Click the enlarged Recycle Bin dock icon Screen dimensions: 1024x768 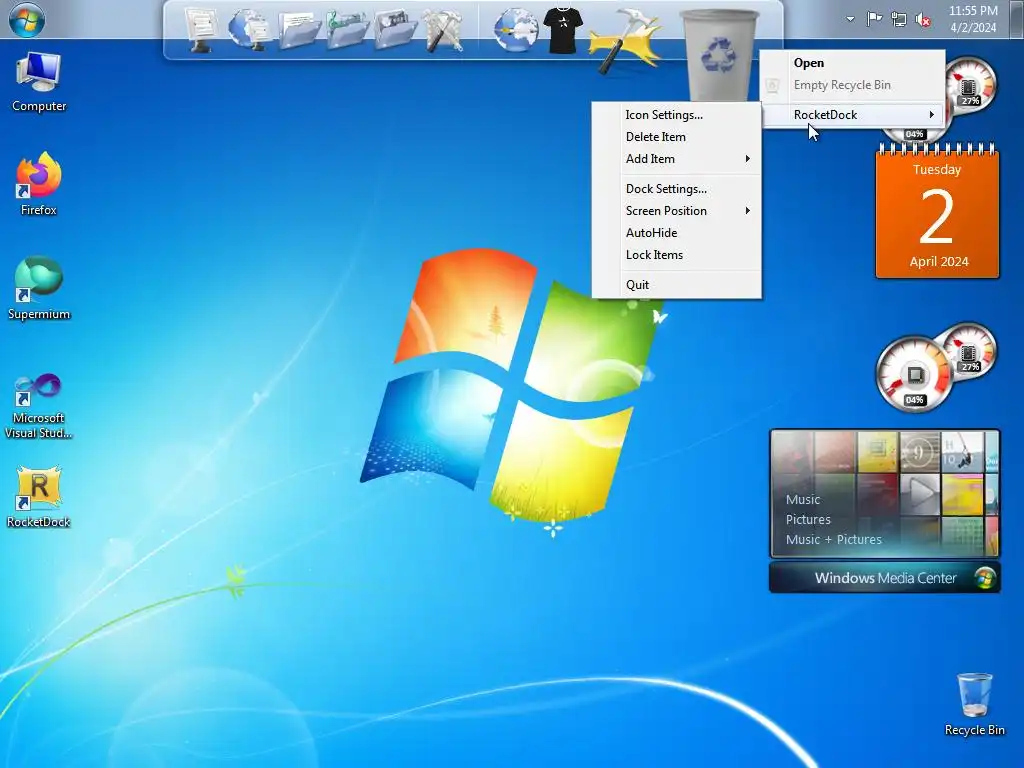[x=718, y=57]
